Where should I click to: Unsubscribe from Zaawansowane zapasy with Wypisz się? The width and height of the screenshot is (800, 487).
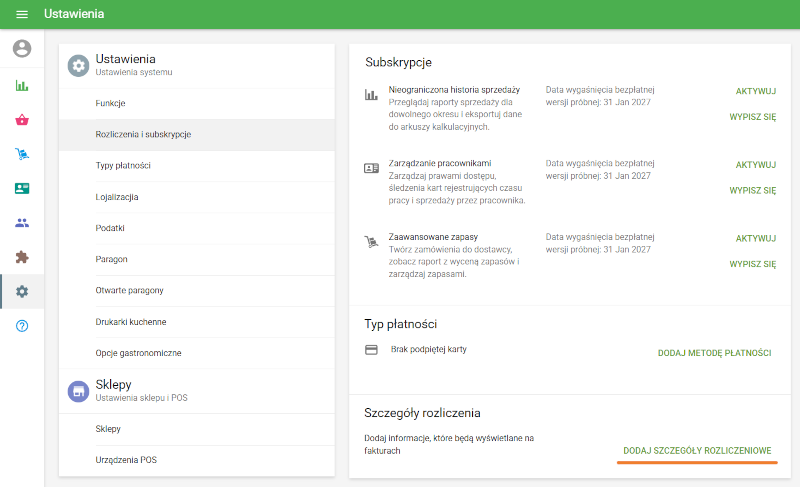(752, 264)
